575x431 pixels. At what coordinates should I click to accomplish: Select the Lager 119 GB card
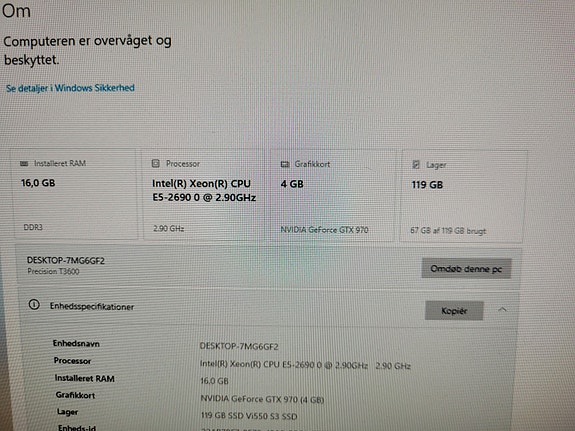463,197
